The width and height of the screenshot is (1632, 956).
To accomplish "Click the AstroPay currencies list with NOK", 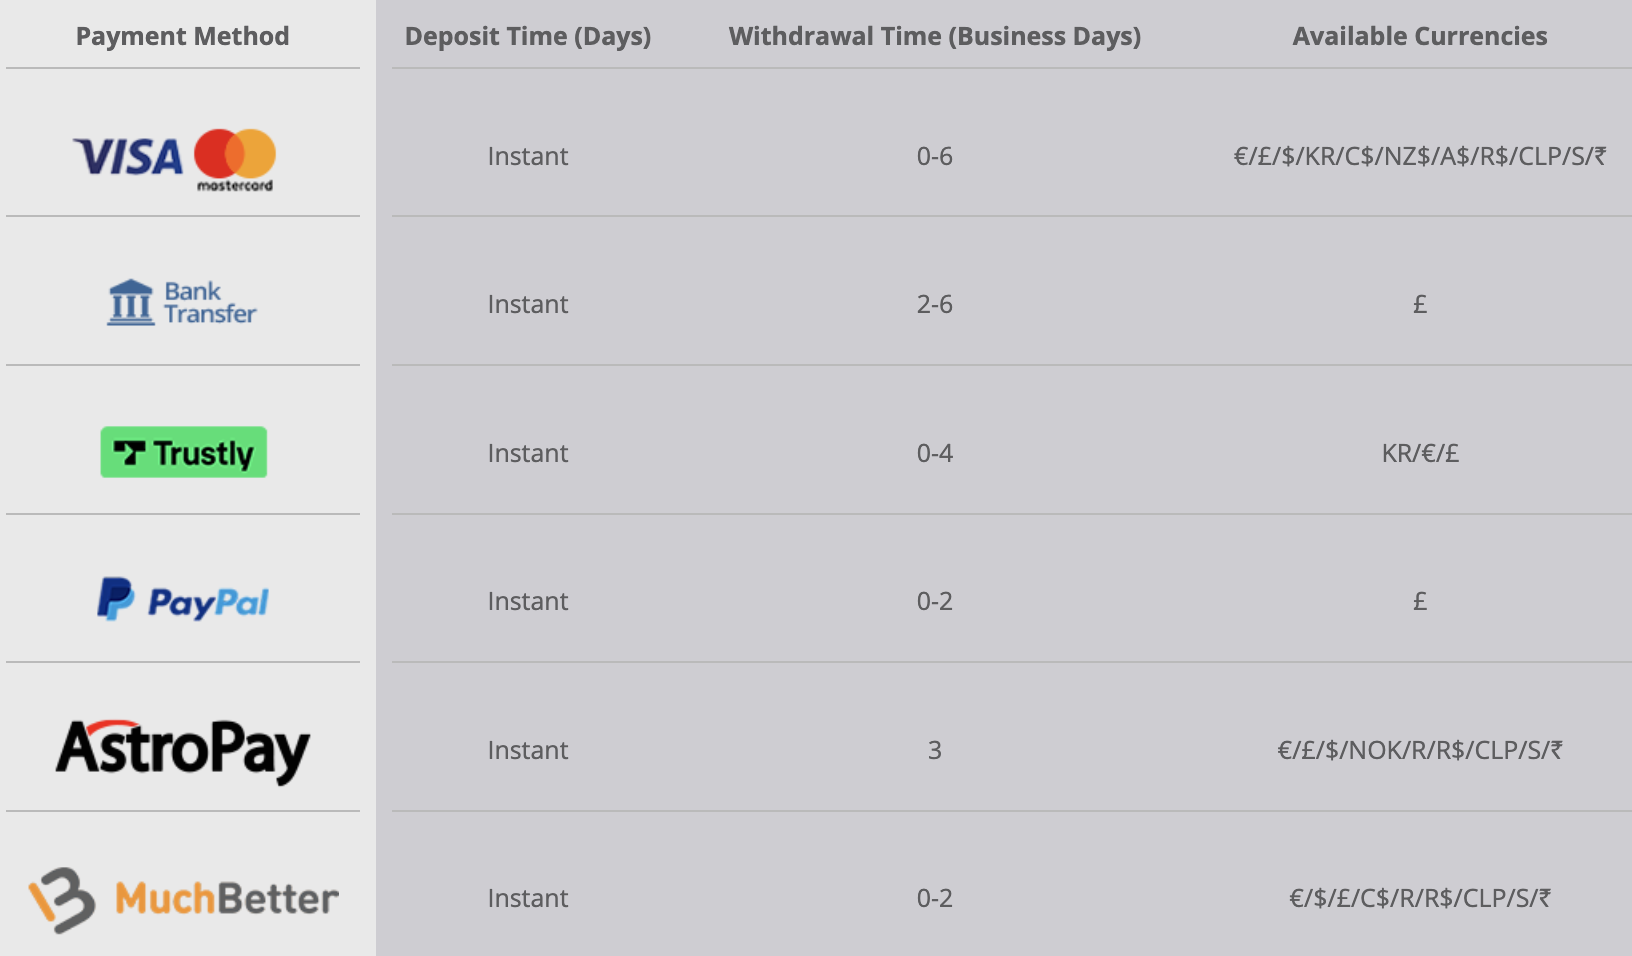I will point(1419,751).
